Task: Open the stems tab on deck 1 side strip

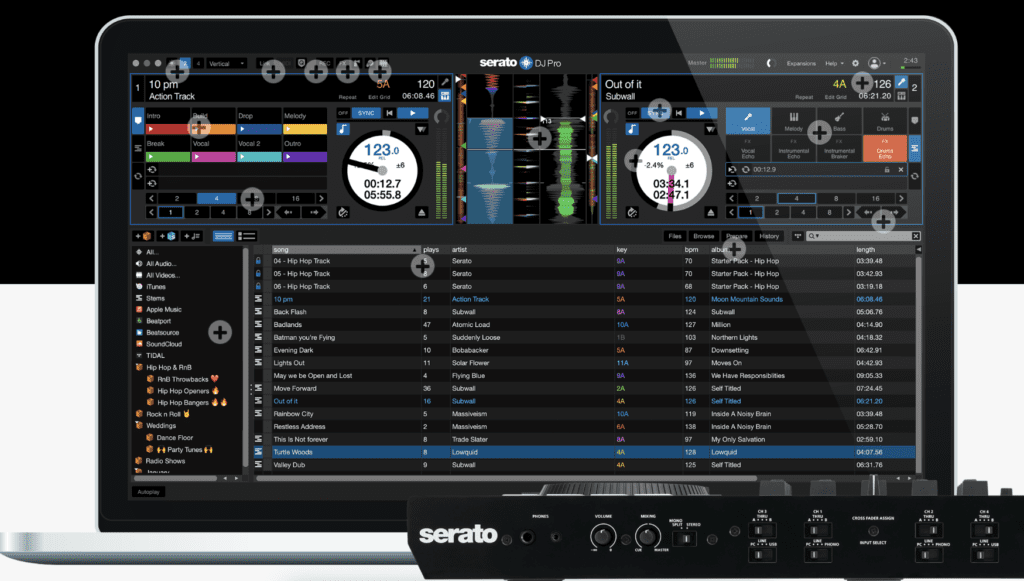Action: 138,148
